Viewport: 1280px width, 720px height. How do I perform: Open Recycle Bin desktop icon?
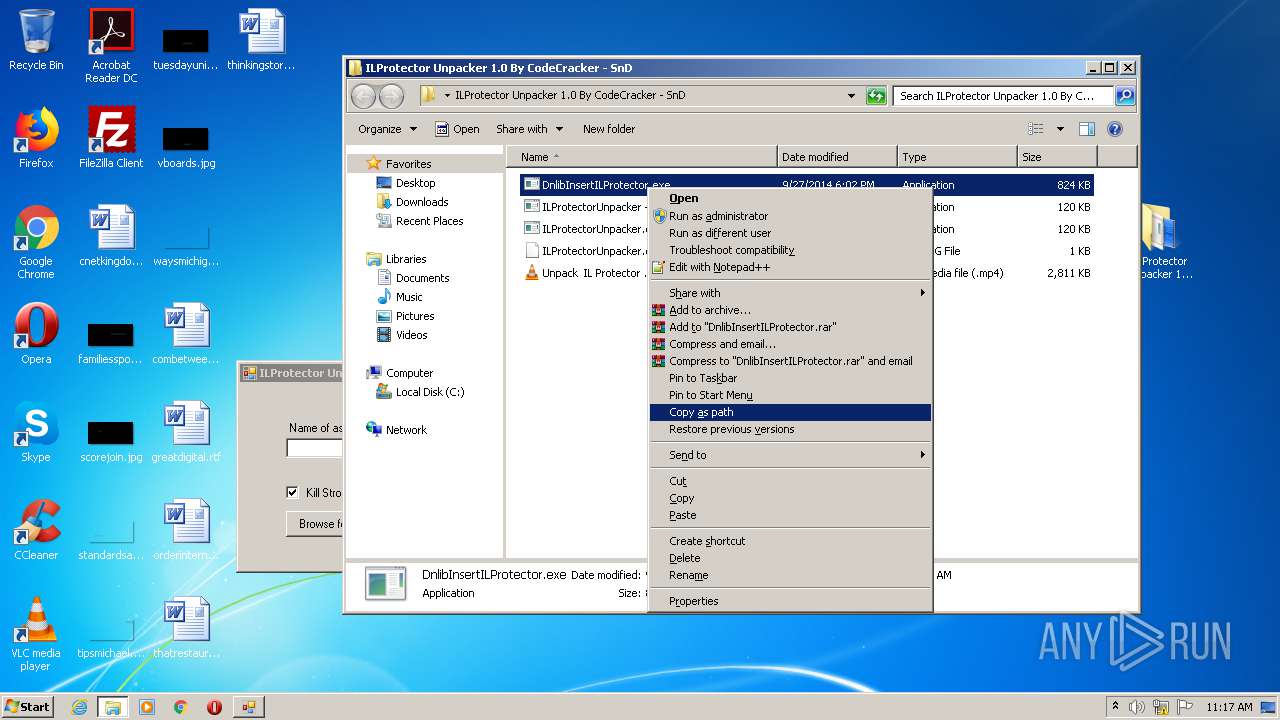click(x=36, y=40)
